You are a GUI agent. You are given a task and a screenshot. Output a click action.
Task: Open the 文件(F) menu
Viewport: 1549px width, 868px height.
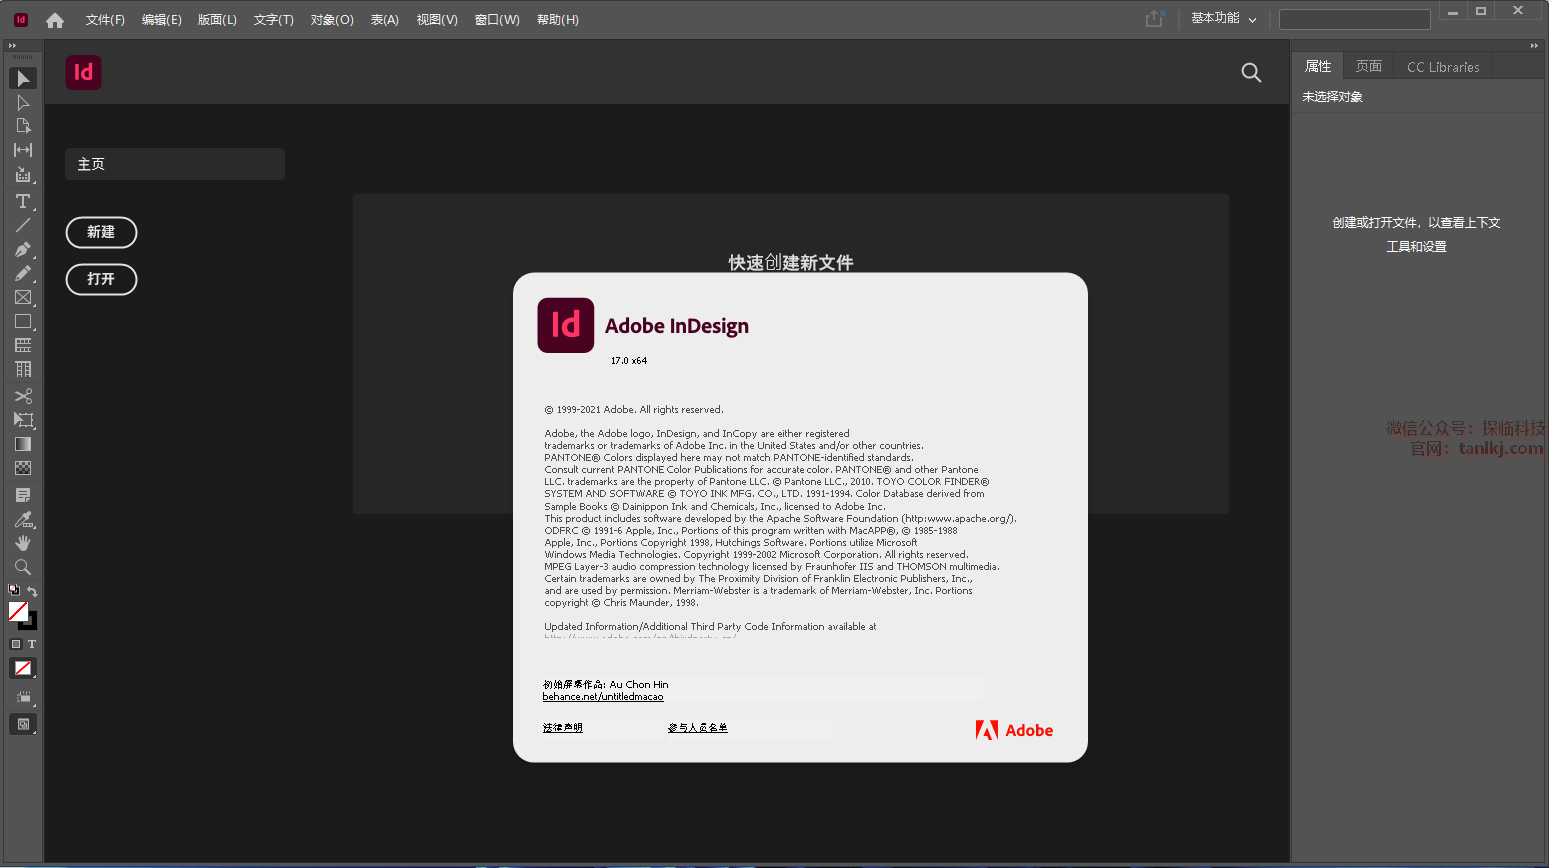105,20
